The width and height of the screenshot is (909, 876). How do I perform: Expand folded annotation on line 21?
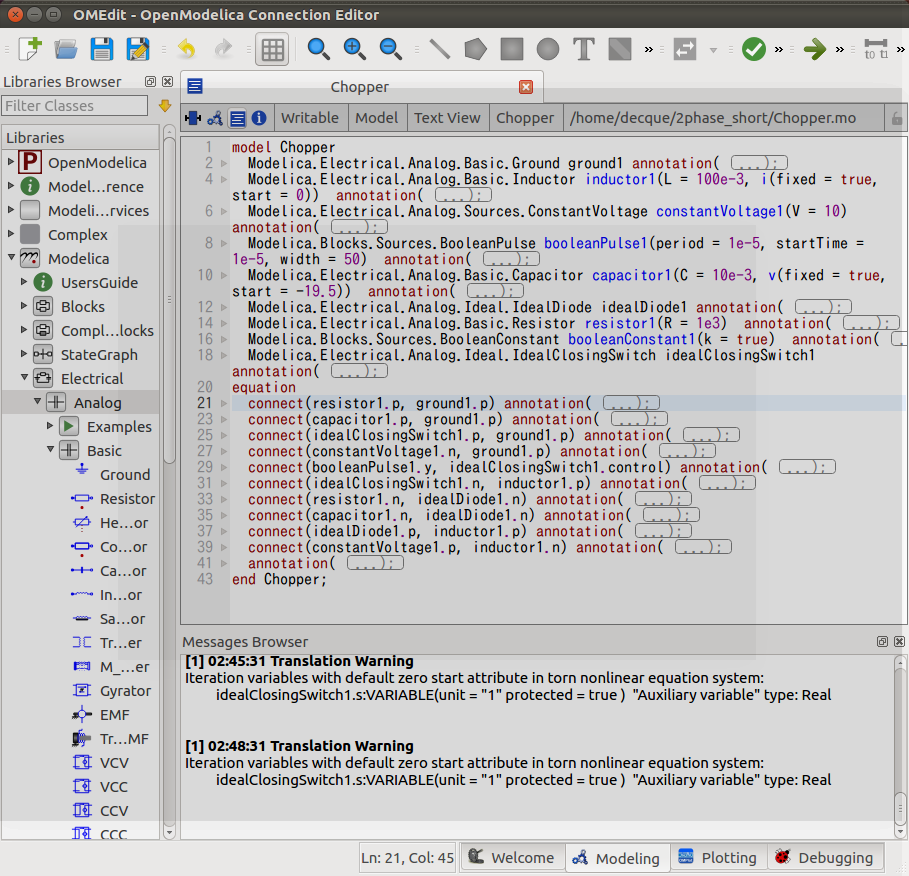pyautogui.click(x=631, y=403)
